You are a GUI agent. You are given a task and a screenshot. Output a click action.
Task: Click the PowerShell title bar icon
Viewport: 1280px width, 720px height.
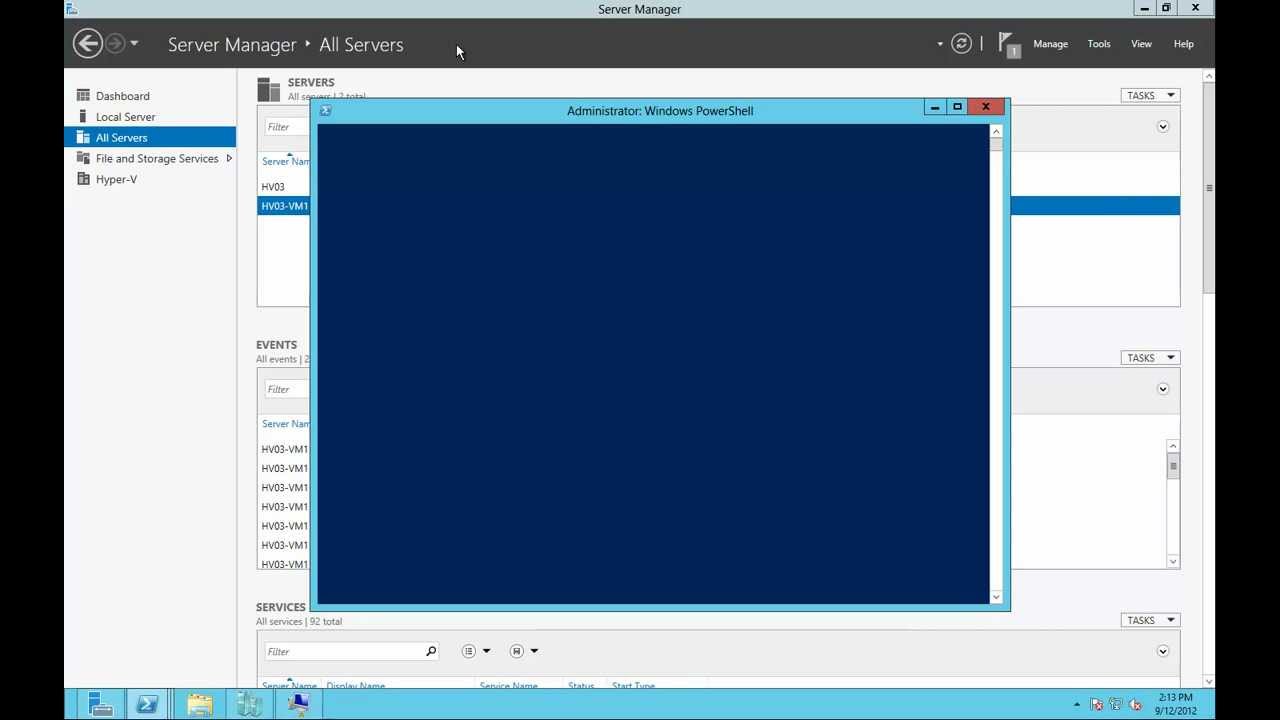(325, 111)
